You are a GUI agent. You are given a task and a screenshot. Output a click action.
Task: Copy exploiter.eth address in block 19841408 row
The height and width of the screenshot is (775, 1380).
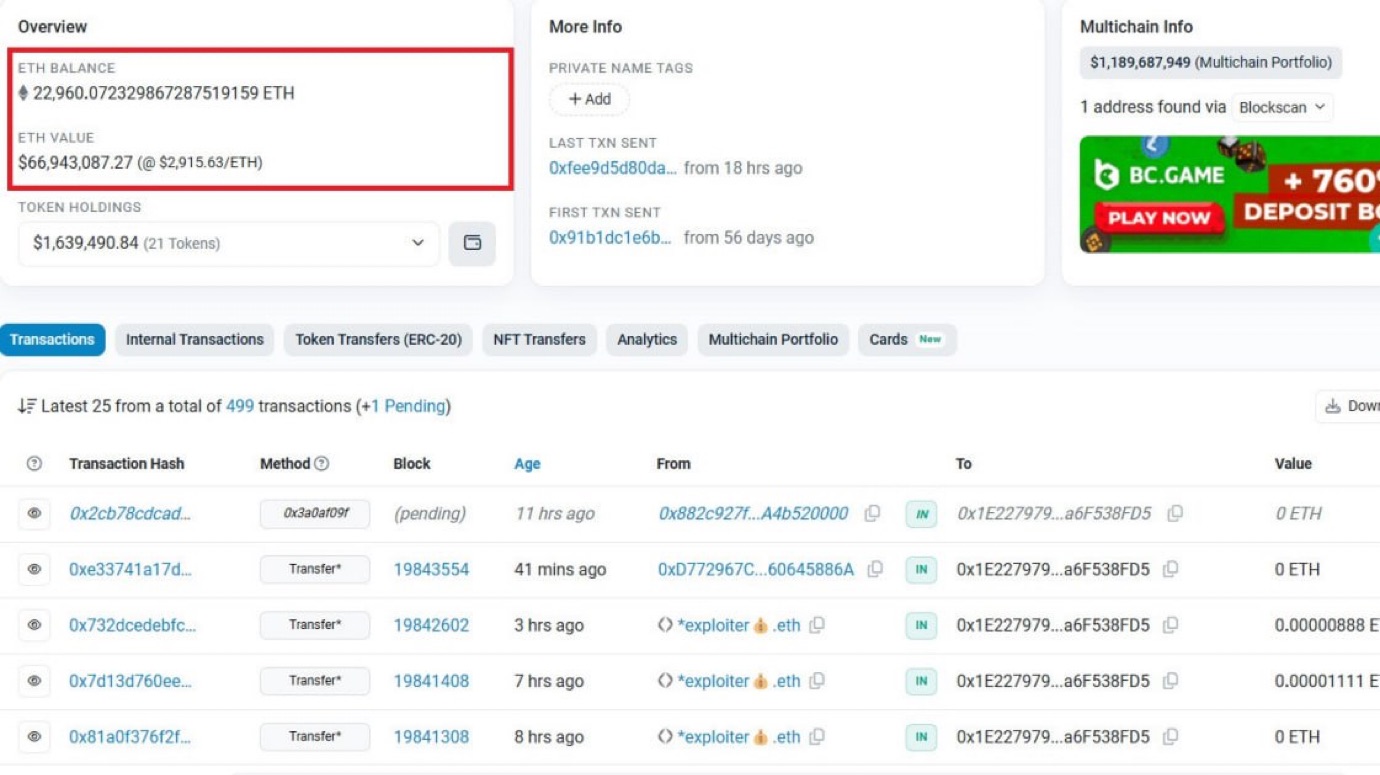point(817,682)
